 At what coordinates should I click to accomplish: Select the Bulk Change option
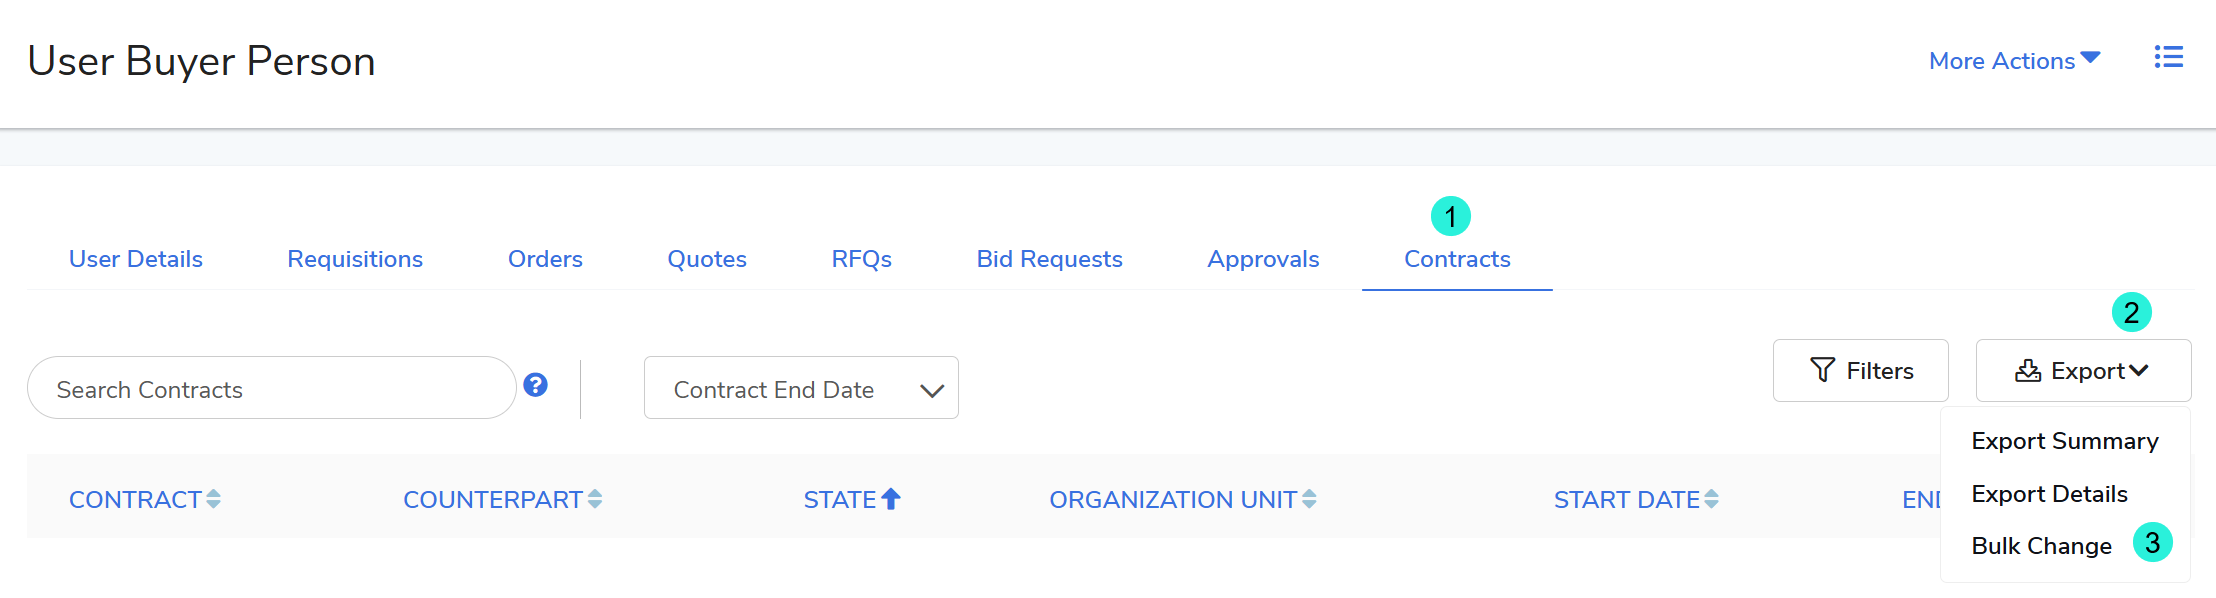click(2041, 546)
